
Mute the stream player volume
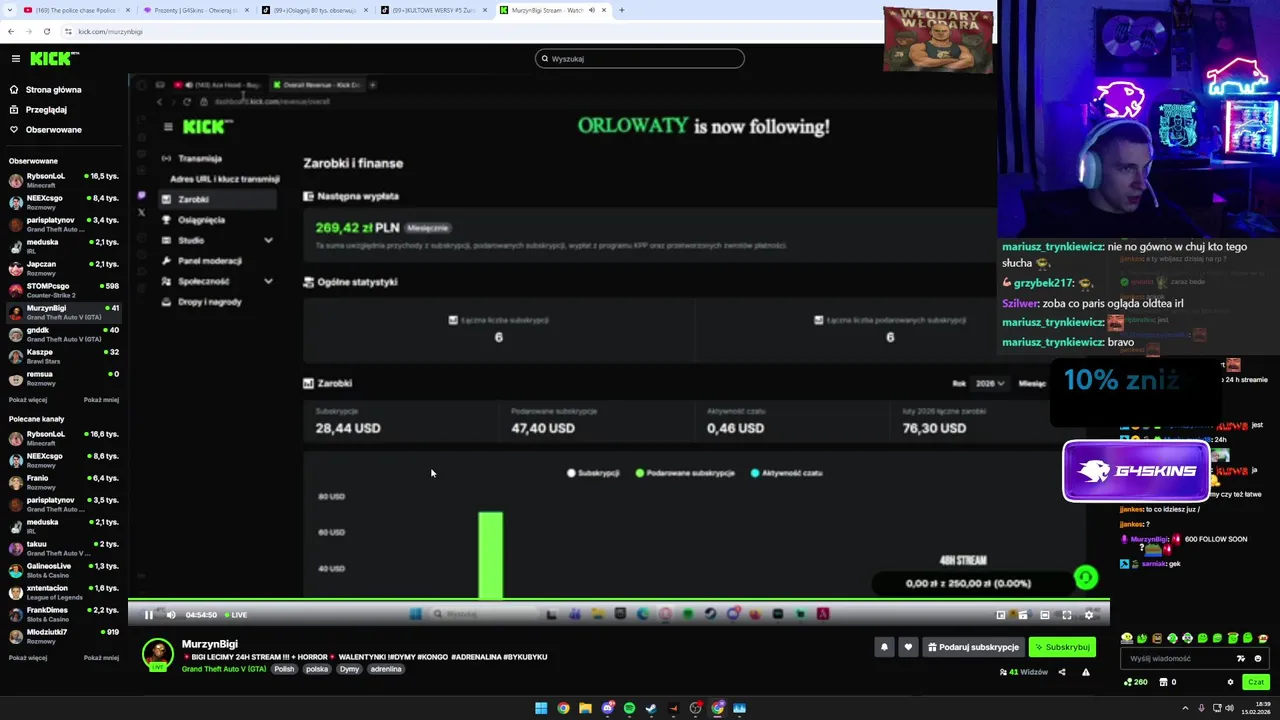pyautogui.click(x=171, y=615)
